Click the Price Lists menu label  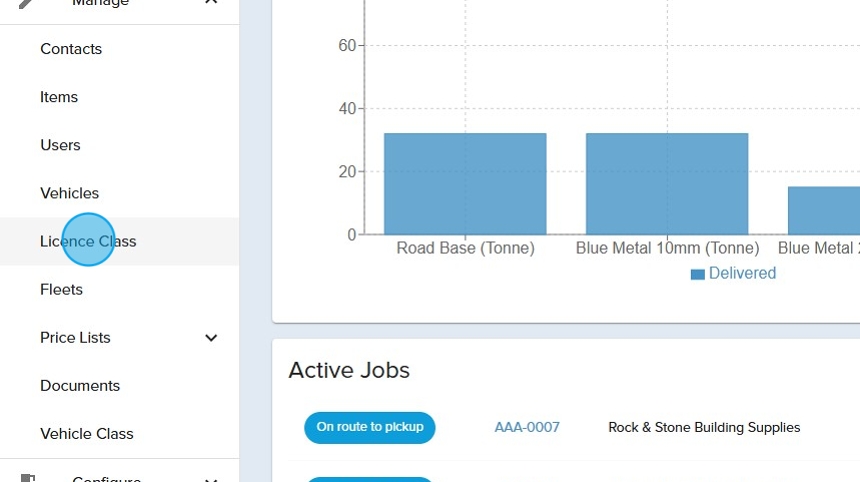75,337
